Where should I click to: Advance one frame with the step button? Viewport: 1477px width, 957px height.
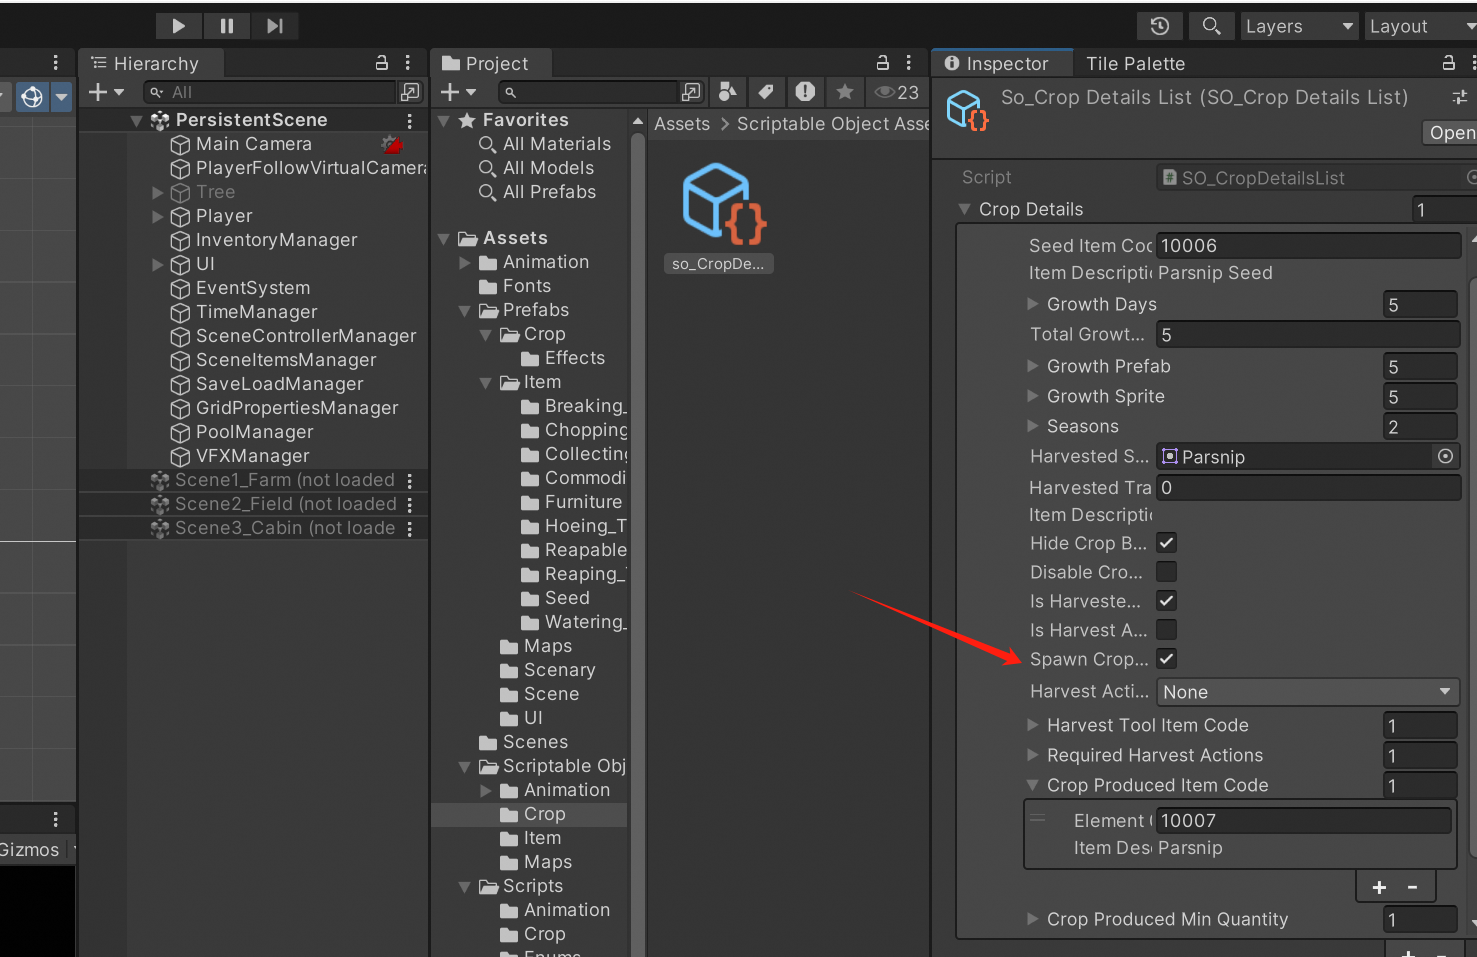click(275, 26)
